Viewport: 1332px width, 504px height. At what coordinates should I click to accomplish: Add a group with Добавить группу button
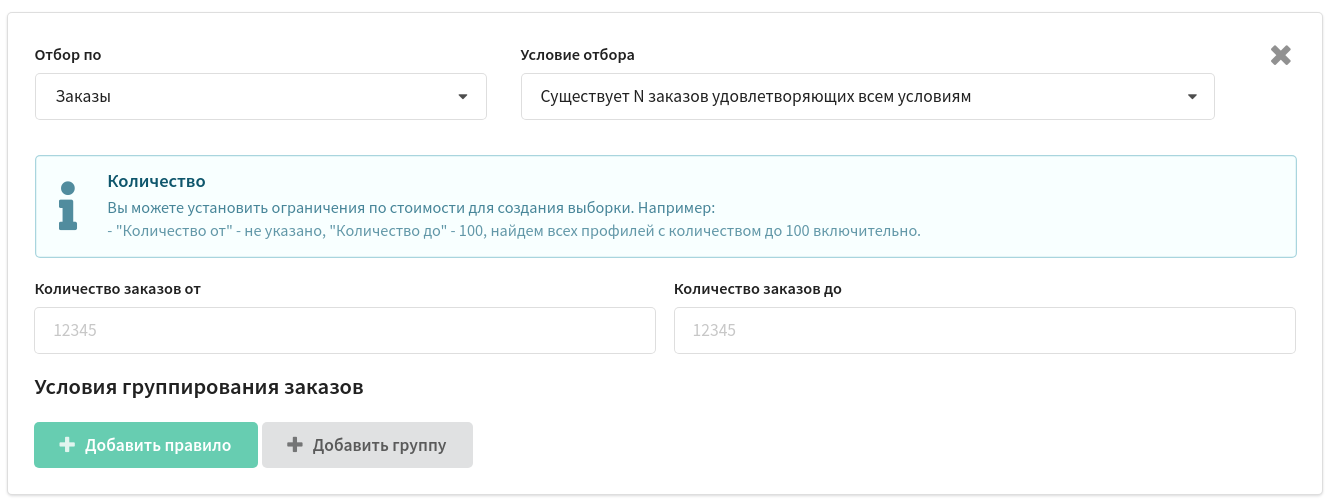367,445
